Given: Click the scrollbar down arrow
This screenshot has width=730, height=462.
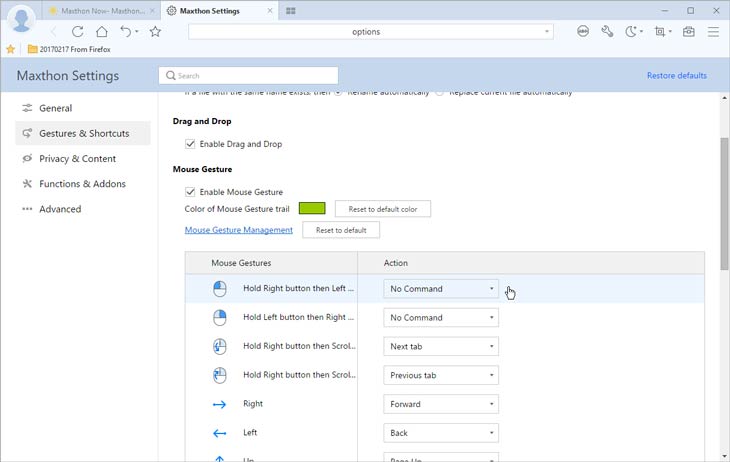Looking at the screenshot, I should (724, 456).
